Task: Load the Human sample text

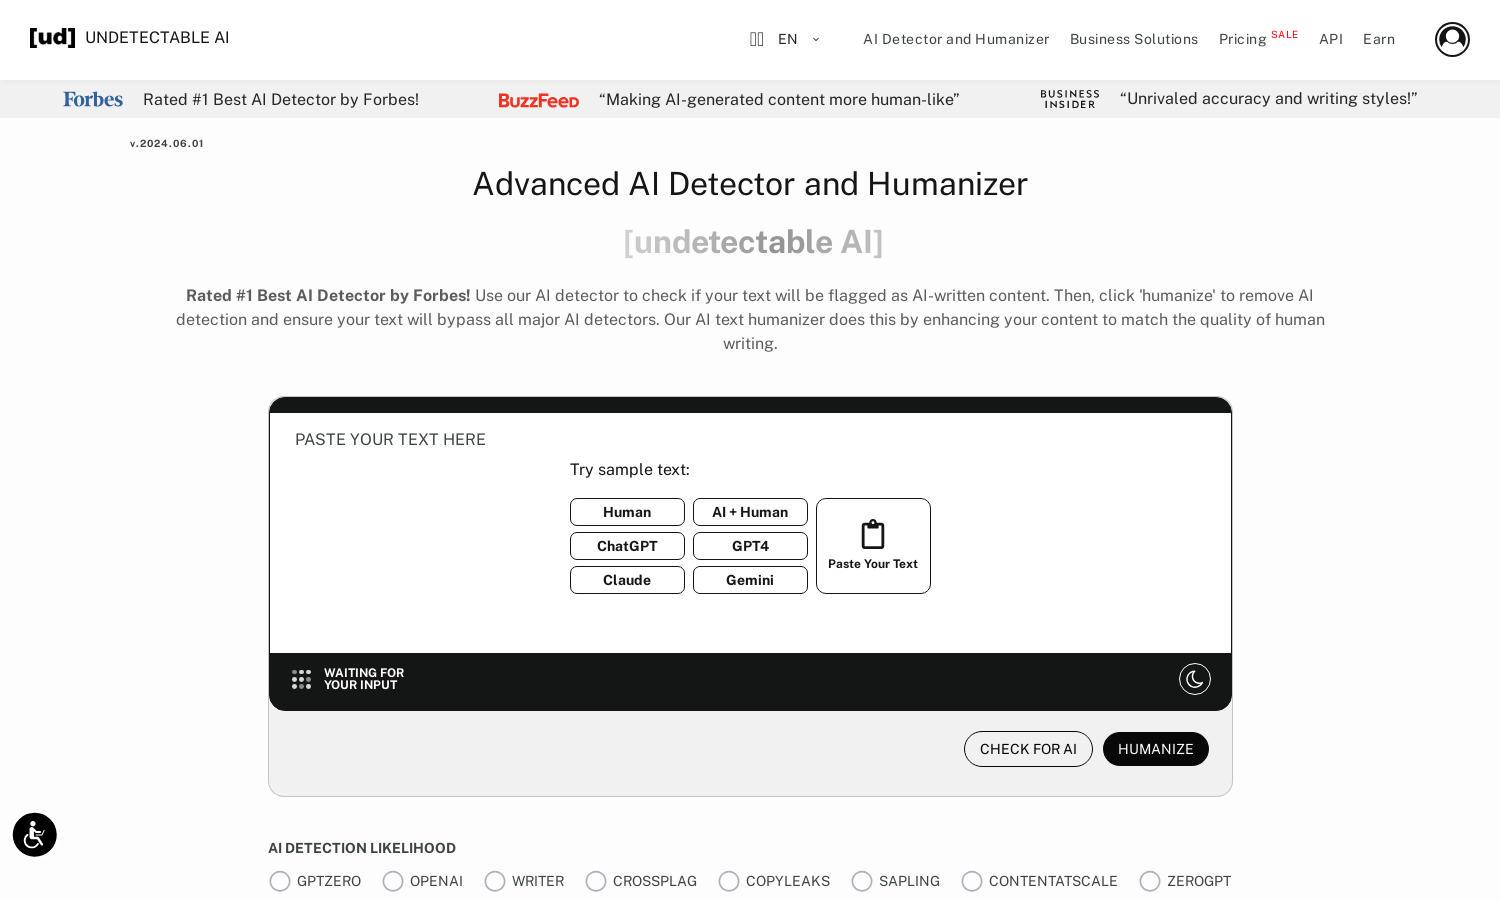Action: pyautogui.click(x=627, y=512)
